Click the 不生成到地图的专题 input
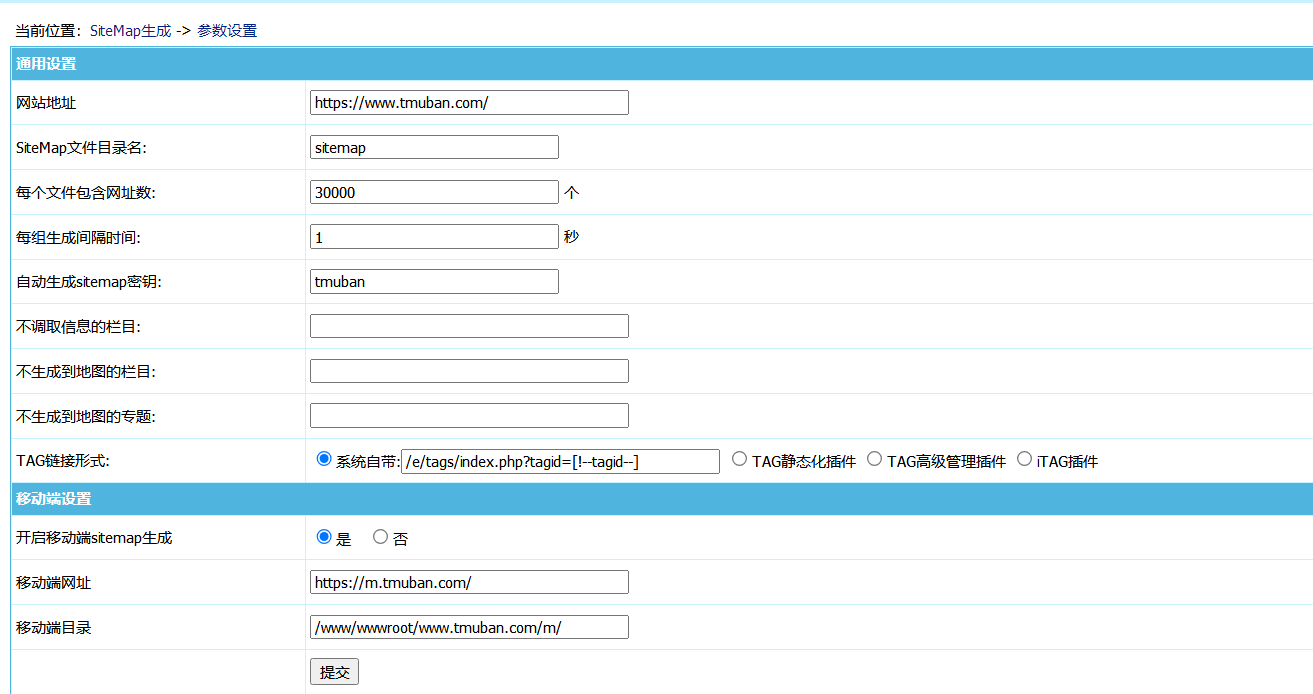This screenshot has height=694, width=1313. click(469, 416)
